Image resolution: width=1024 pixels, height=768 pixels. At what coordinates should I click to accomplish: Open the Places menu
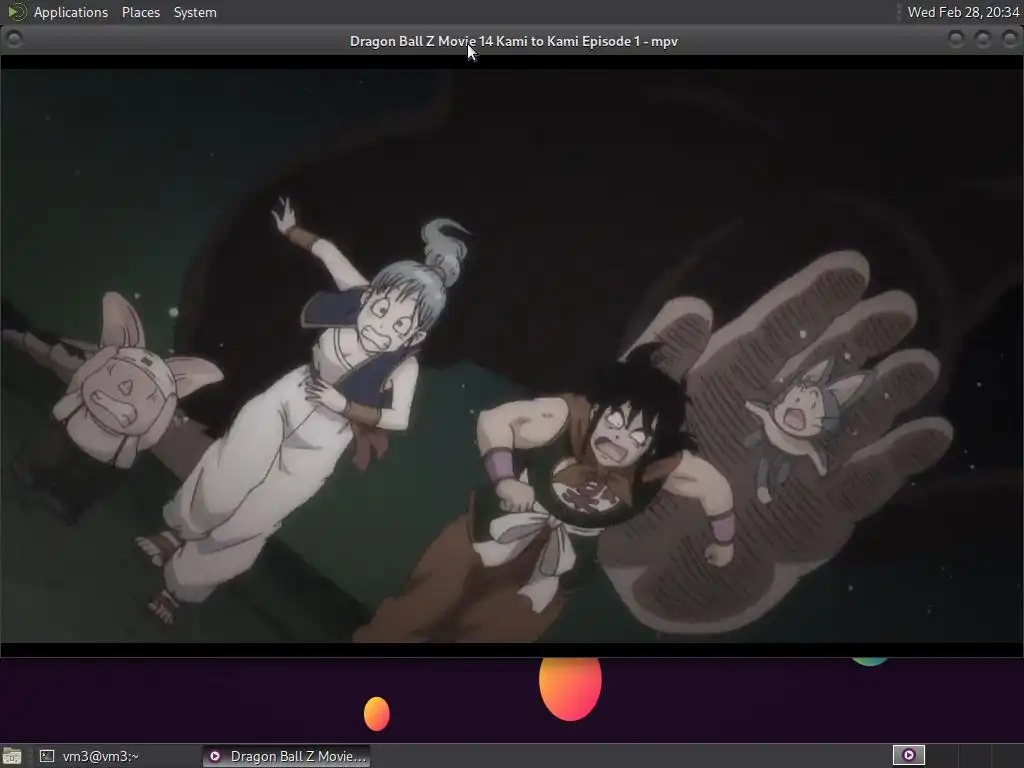140,12
